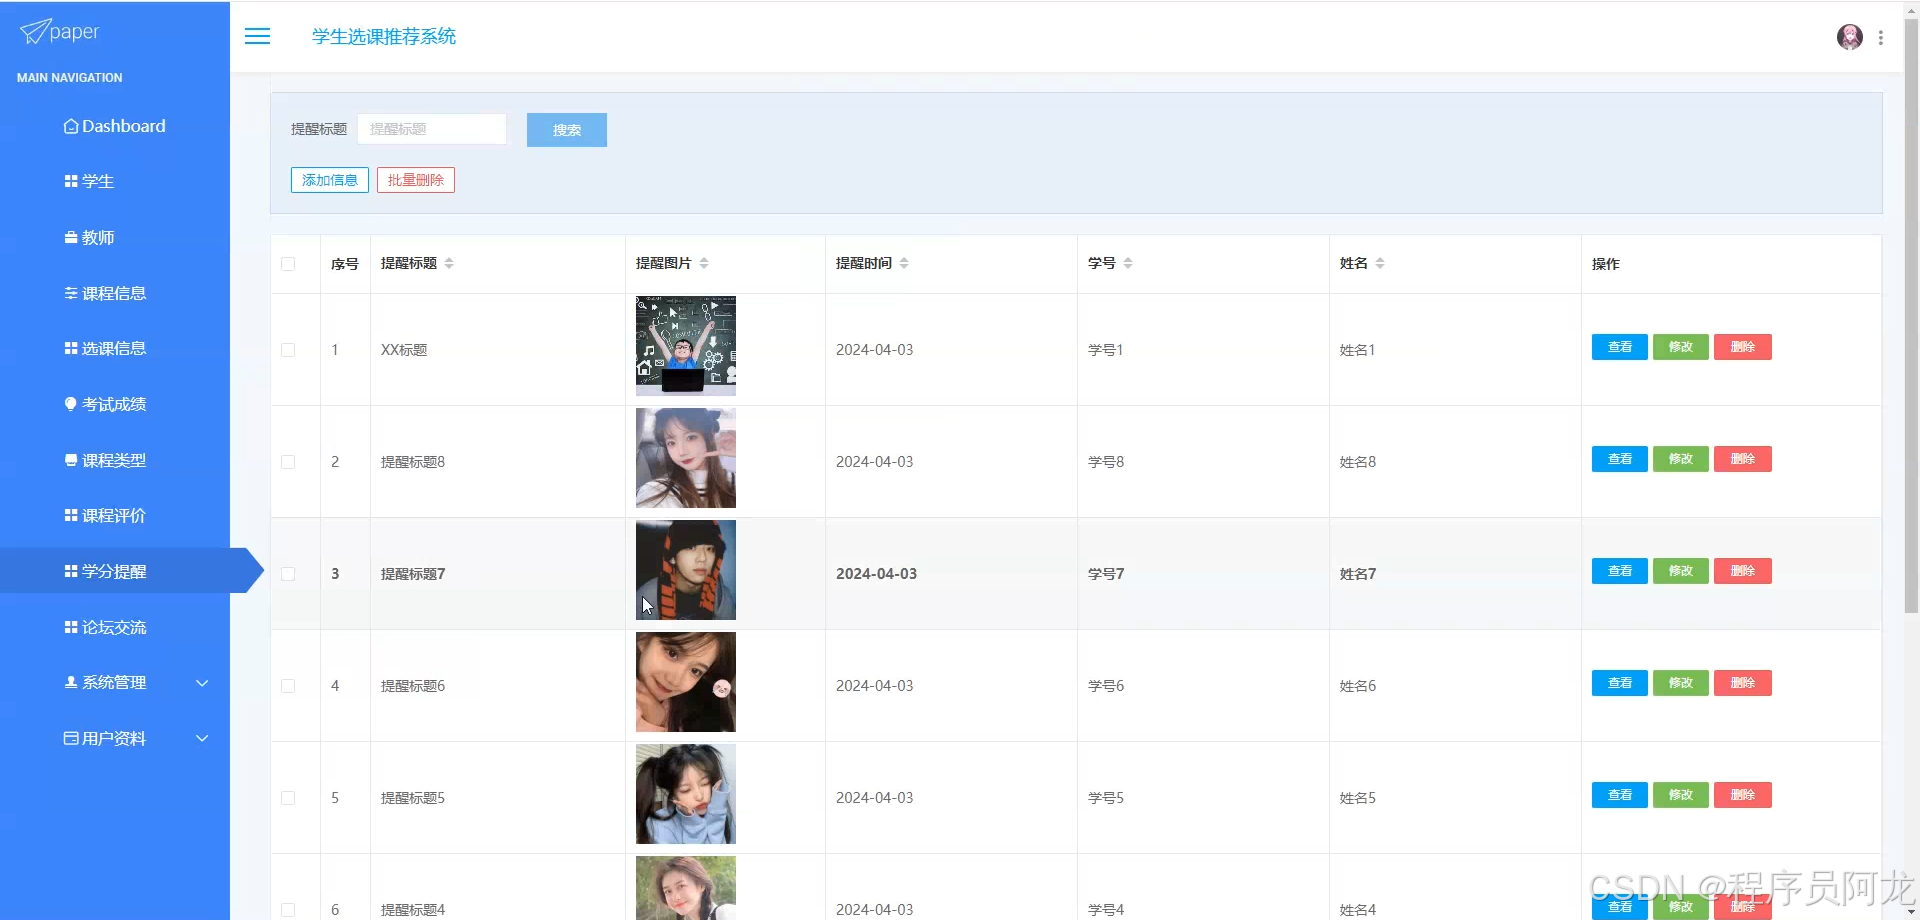Edit the 提醒标题5 row with 修改
The height and width of the screenshot is (920, 1920).
[1681, 795]
